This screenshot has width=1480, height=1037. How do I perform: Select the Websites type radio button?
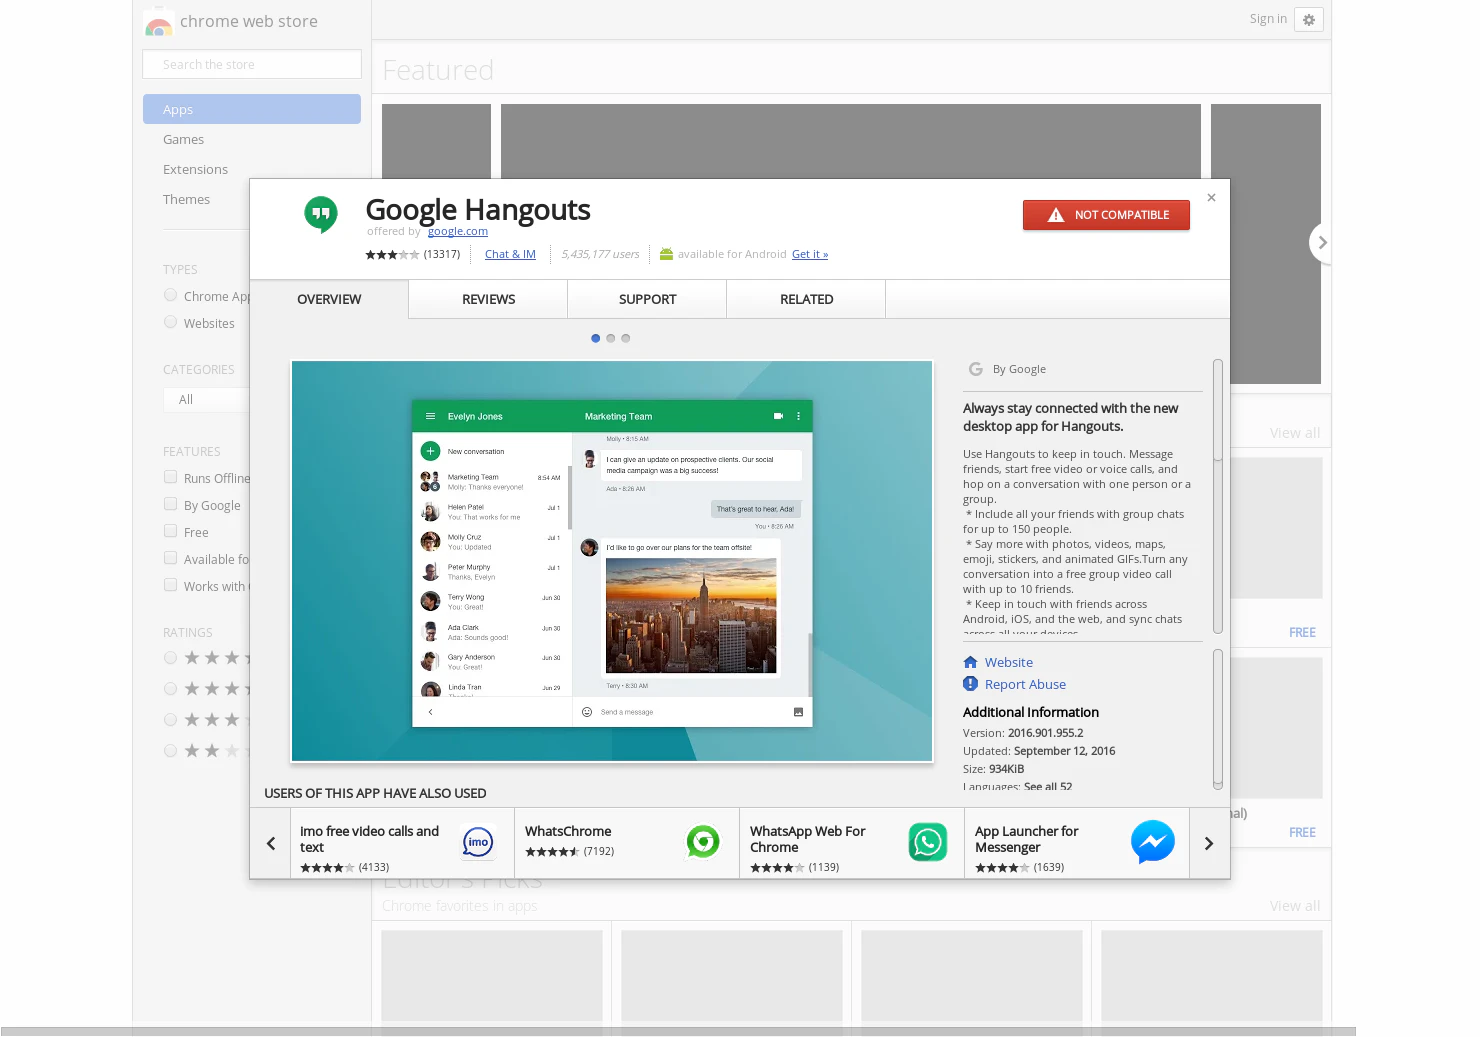pos(170,321)
